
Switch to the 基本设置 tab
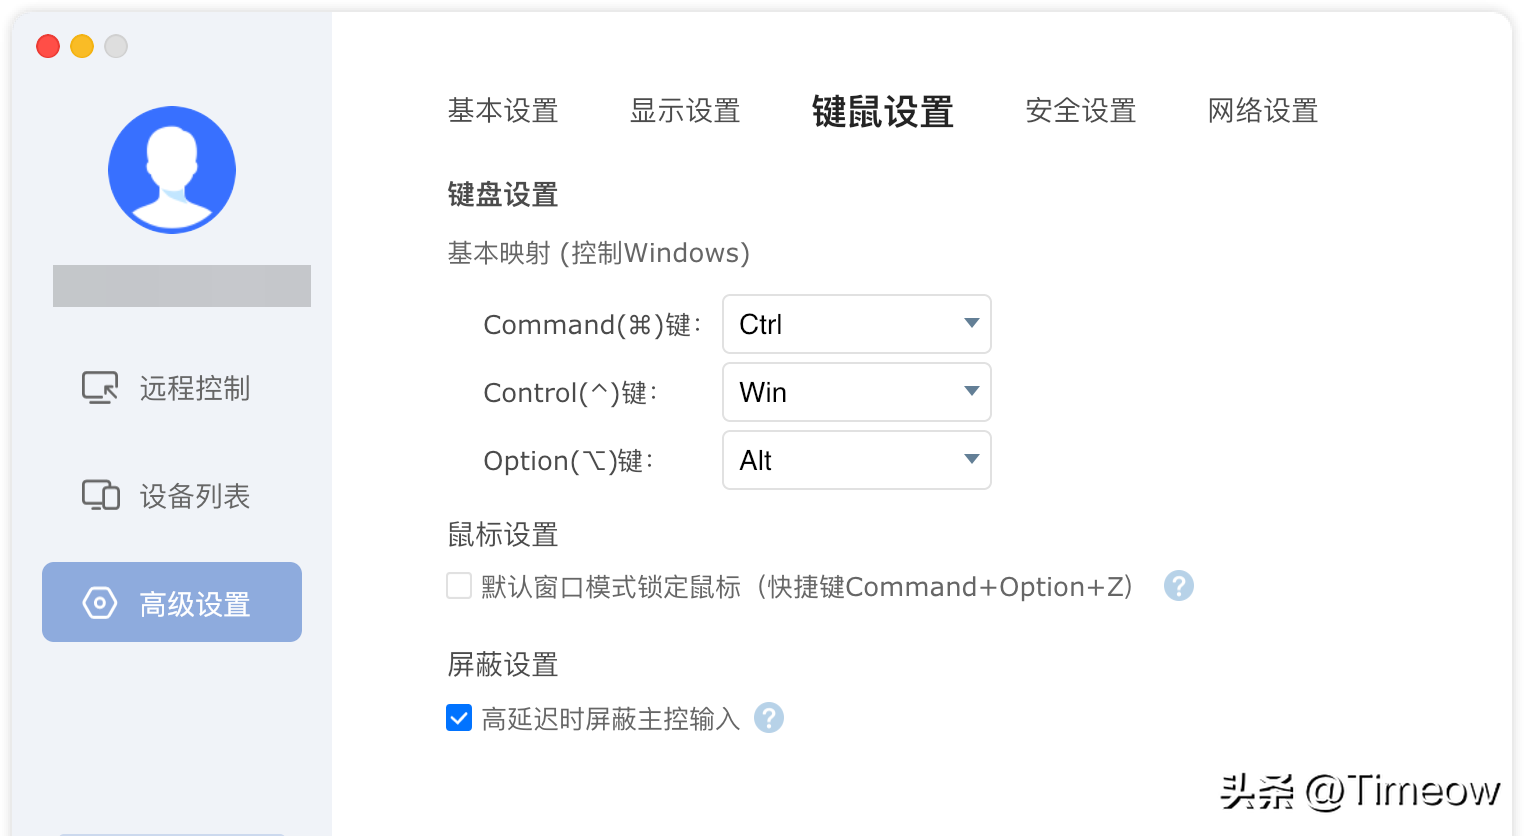[503, 111]
